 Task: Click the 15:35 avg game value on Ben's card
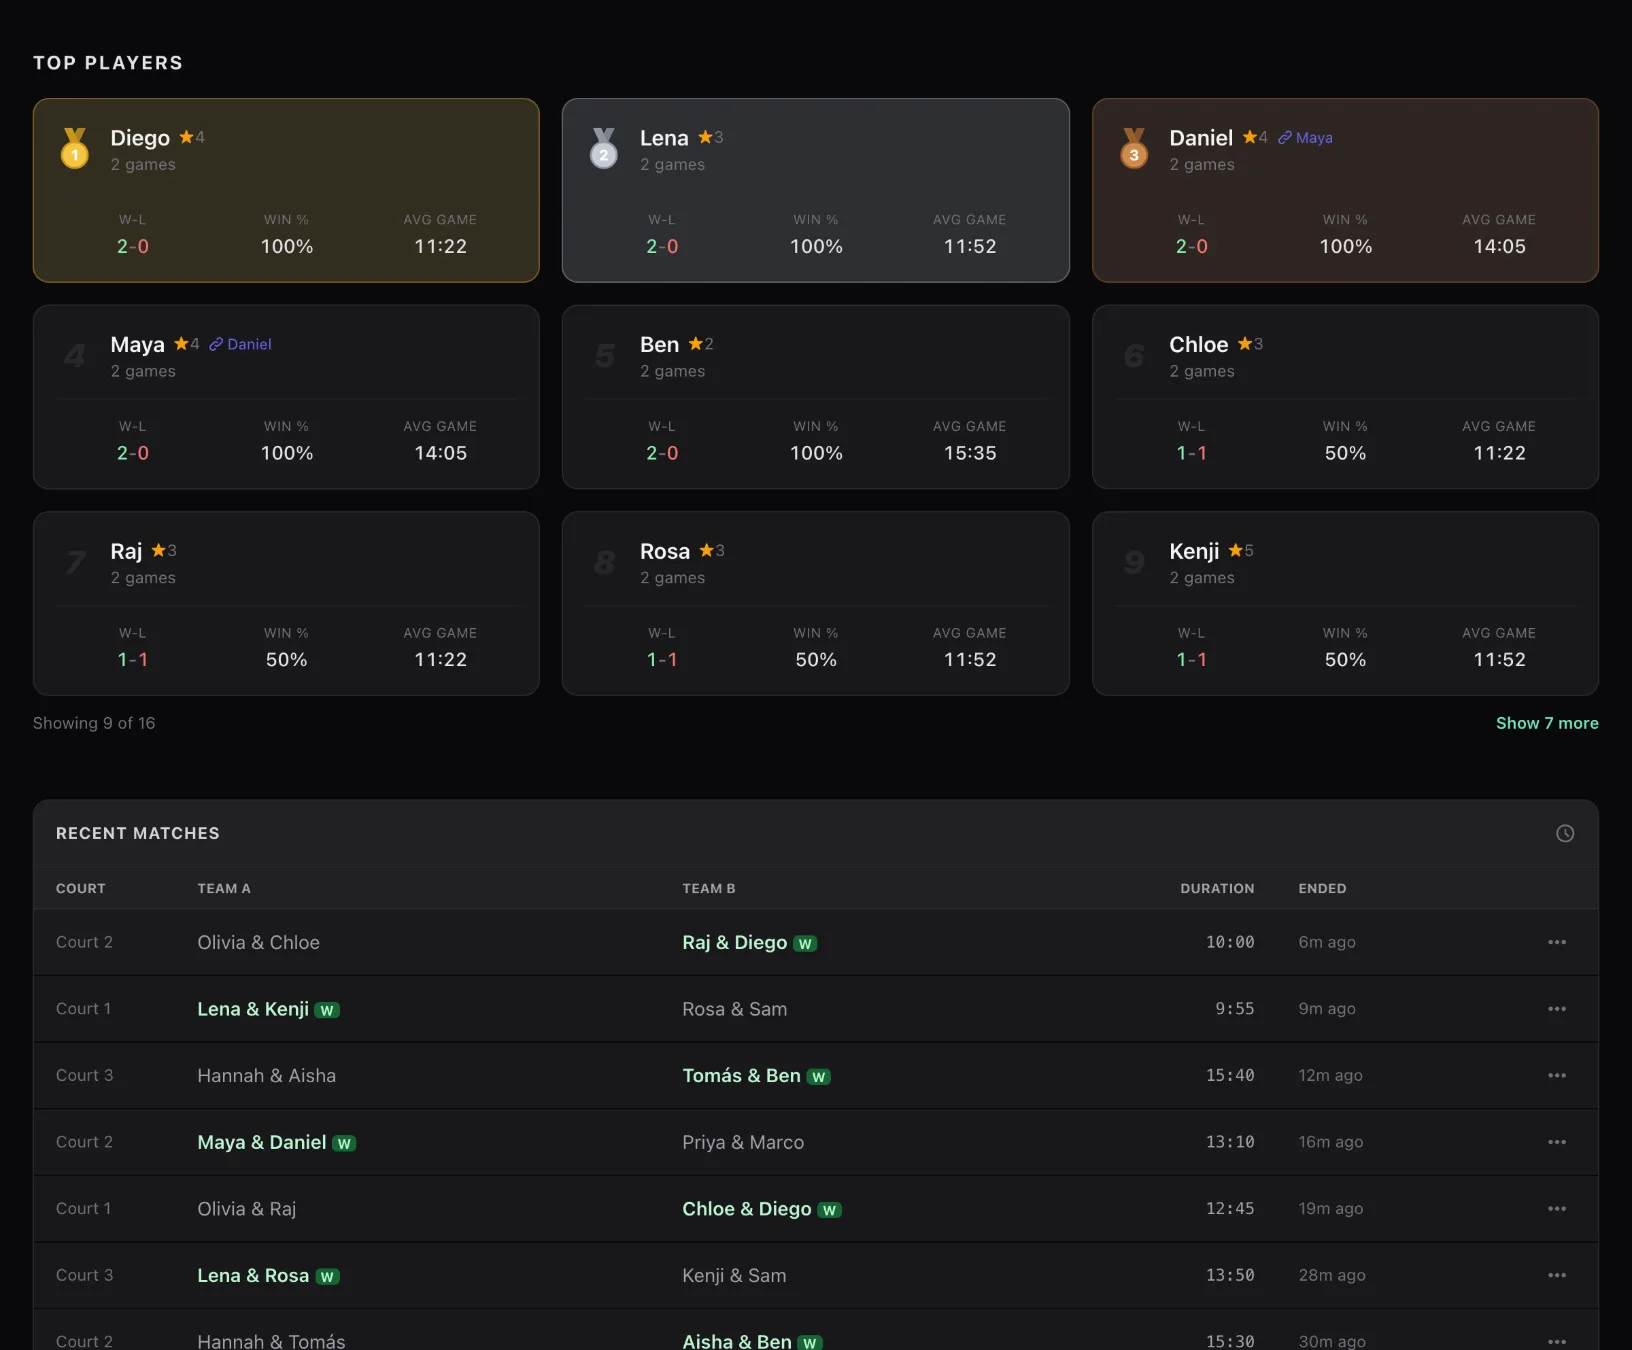coord(970,453)
